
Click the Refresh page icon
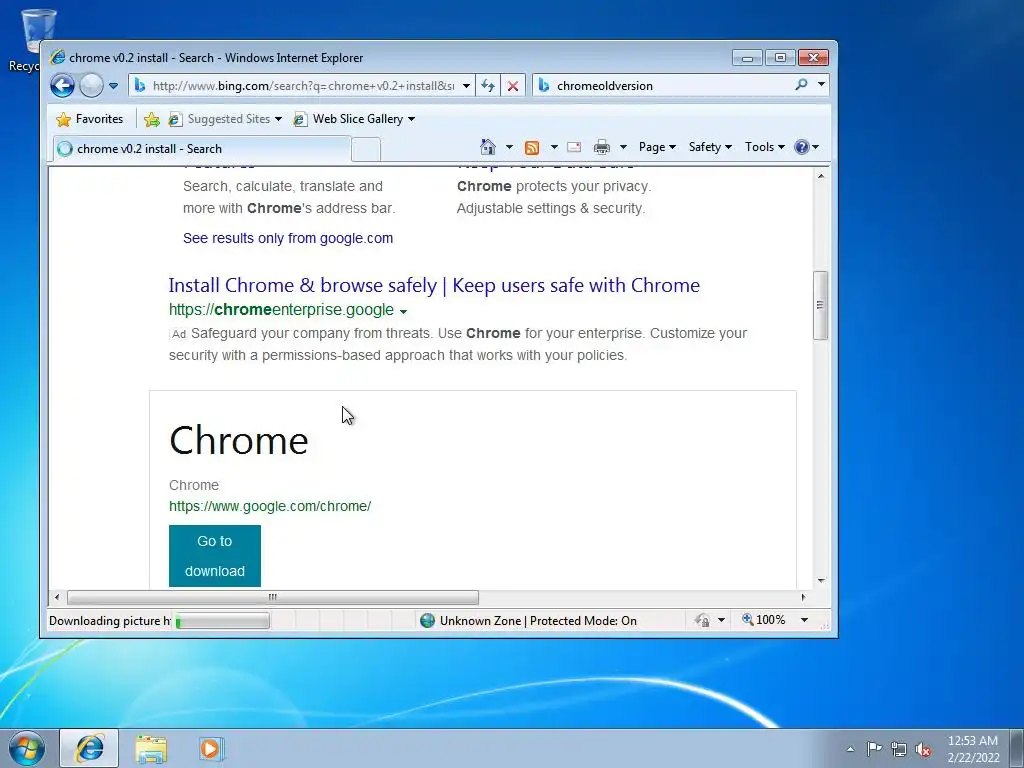[x=488, y=86]
